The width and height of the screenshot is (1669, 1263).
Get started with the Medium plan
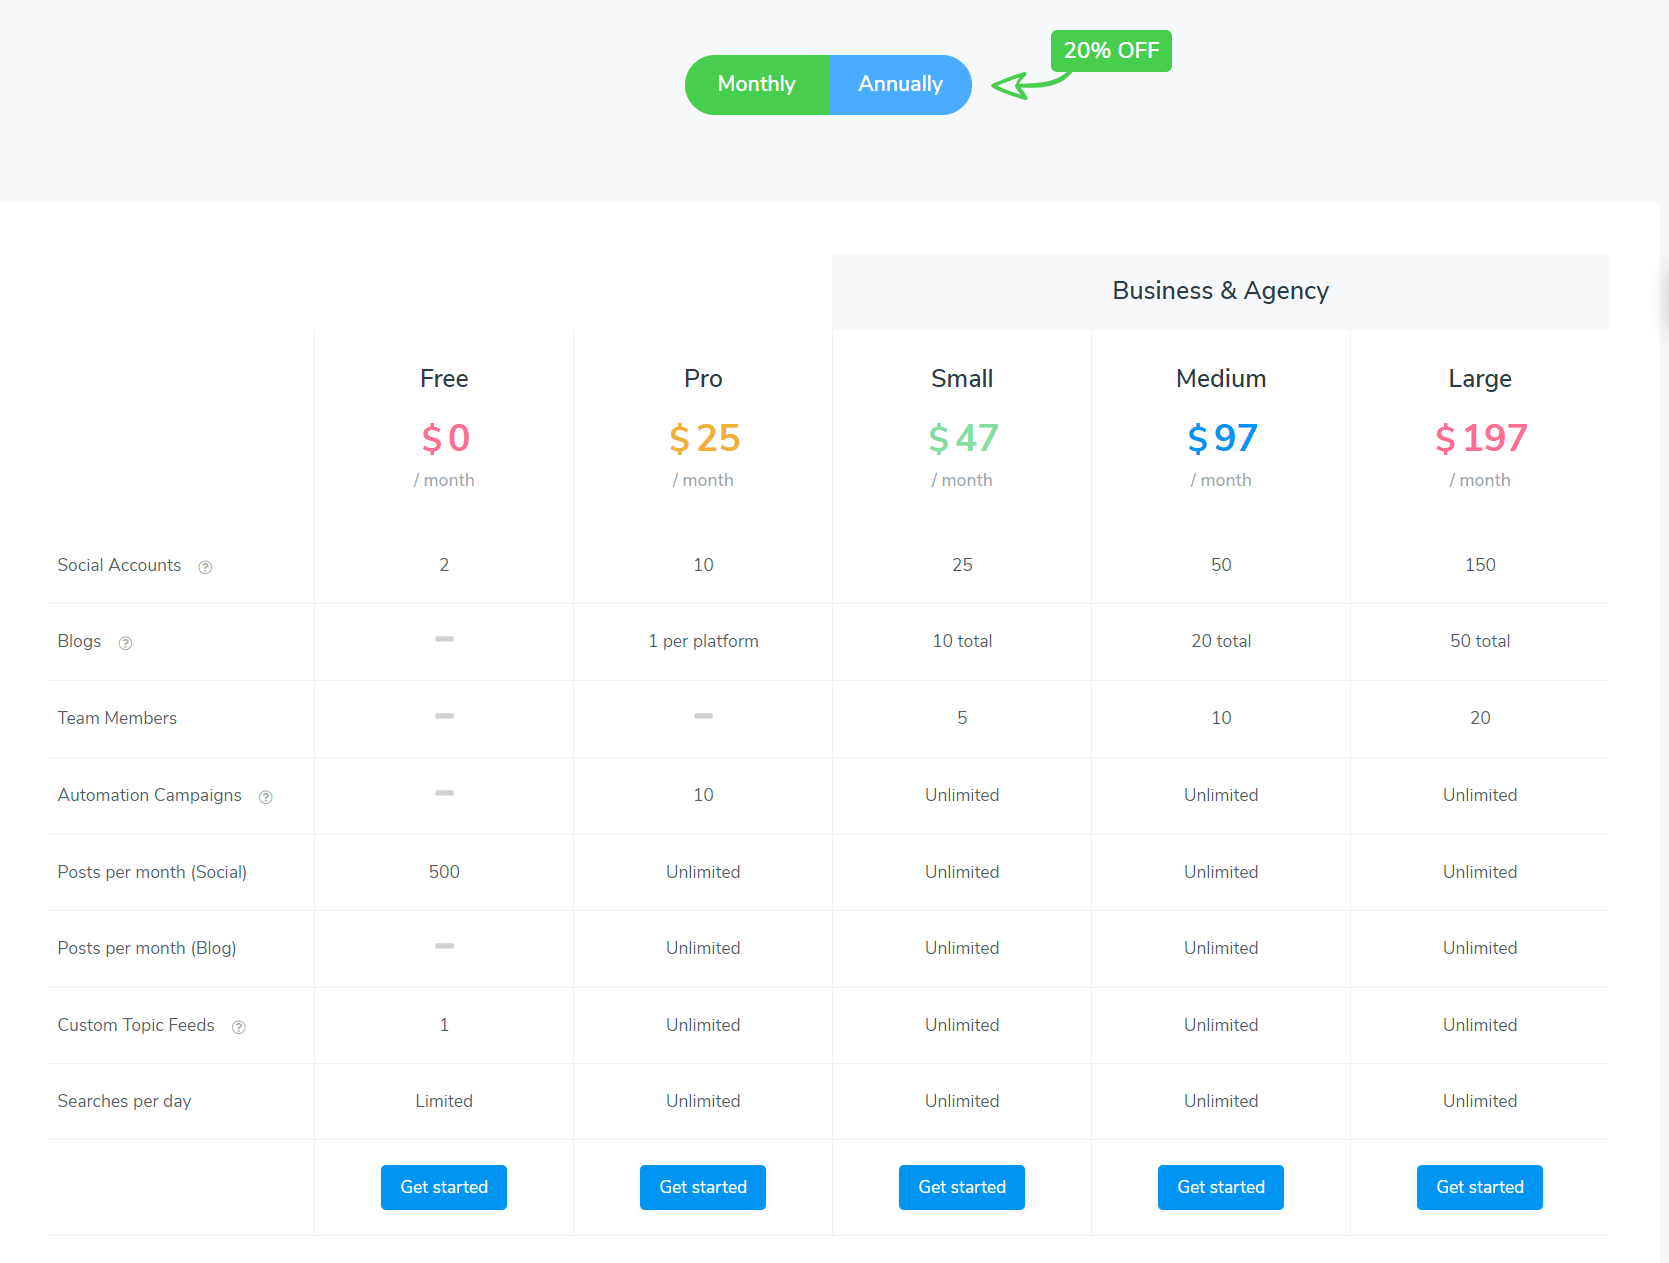tap(1220, 1187)
